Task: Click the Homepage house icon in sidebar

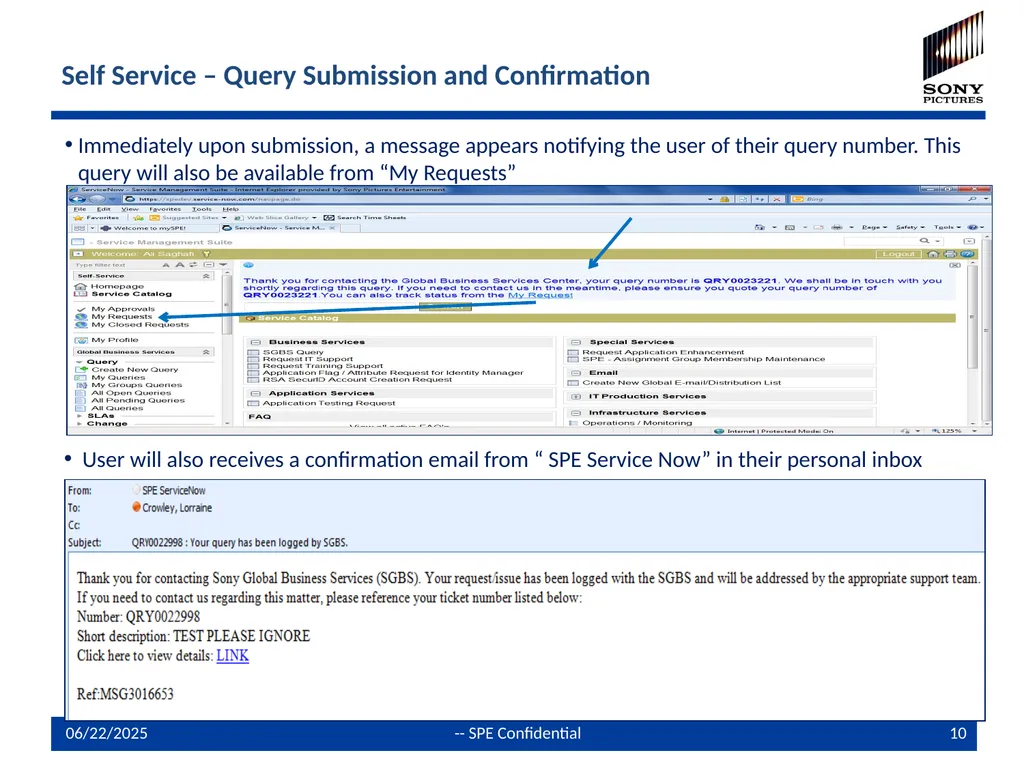Action: 81,287
